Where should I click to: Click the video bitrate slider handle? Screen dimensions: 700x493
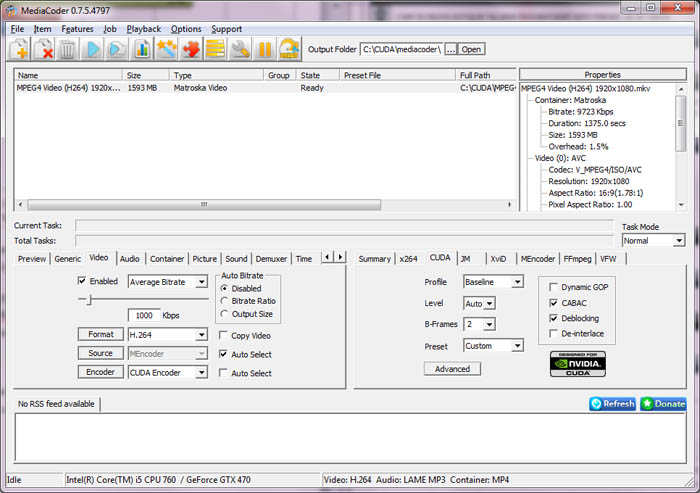pyautogui.click(x=90, y=299)
